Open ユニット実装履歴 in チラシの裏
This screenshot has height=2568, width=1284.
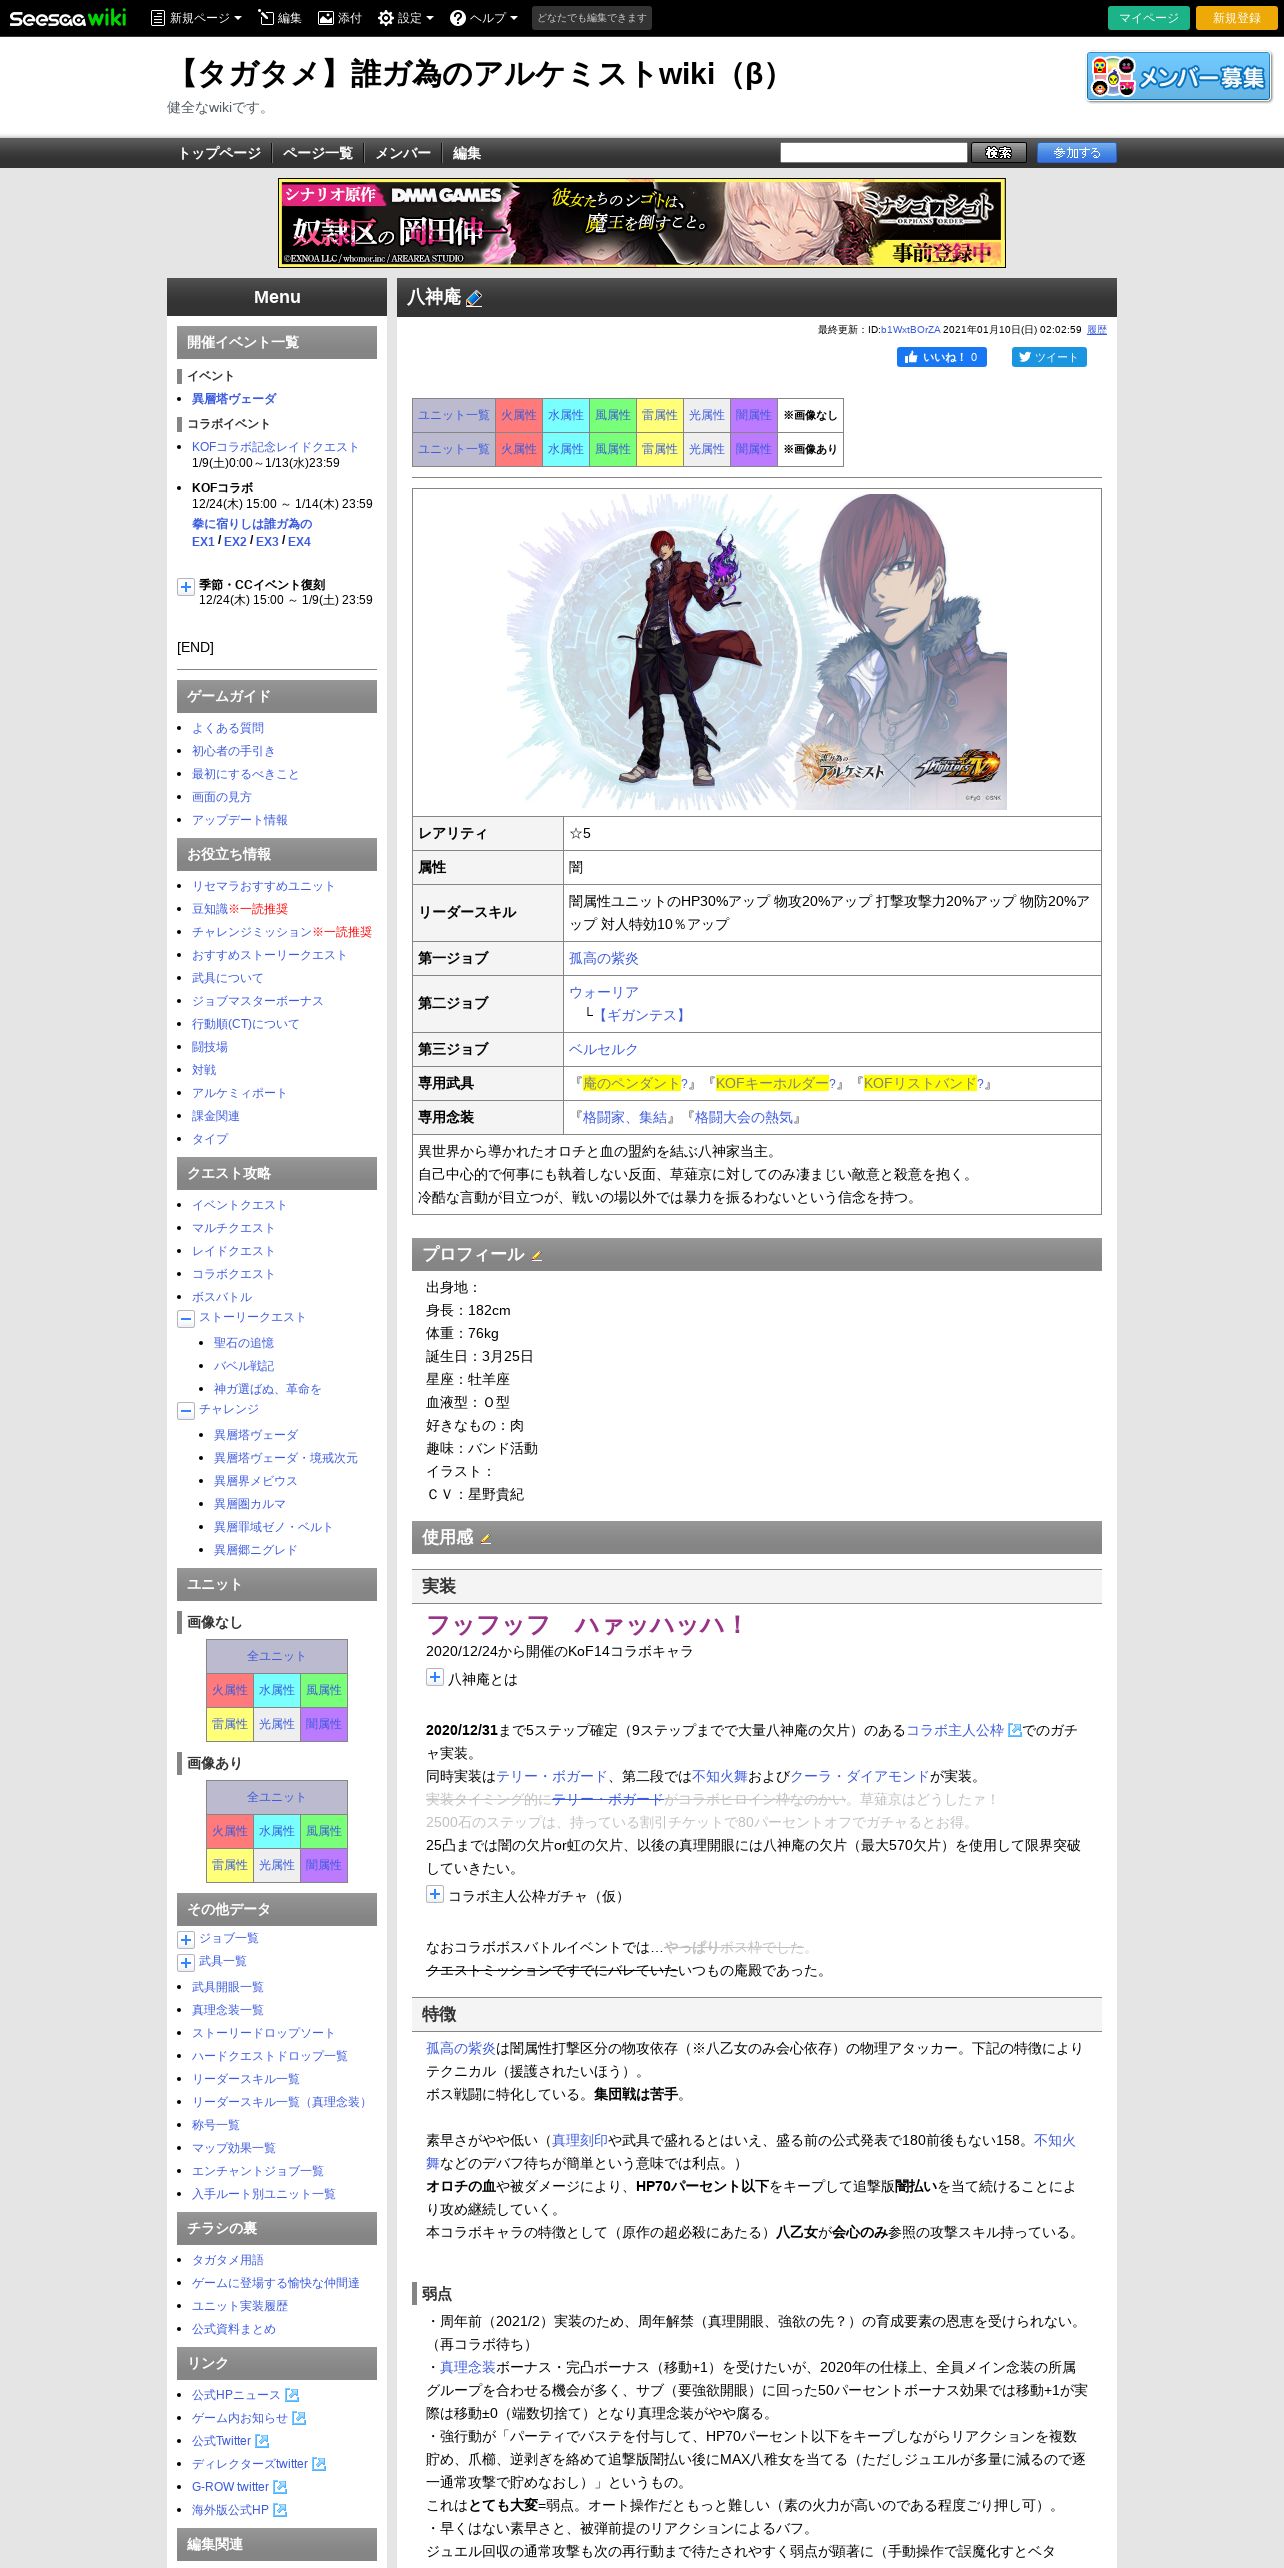pyautogui.click(x=240, y=2306)
